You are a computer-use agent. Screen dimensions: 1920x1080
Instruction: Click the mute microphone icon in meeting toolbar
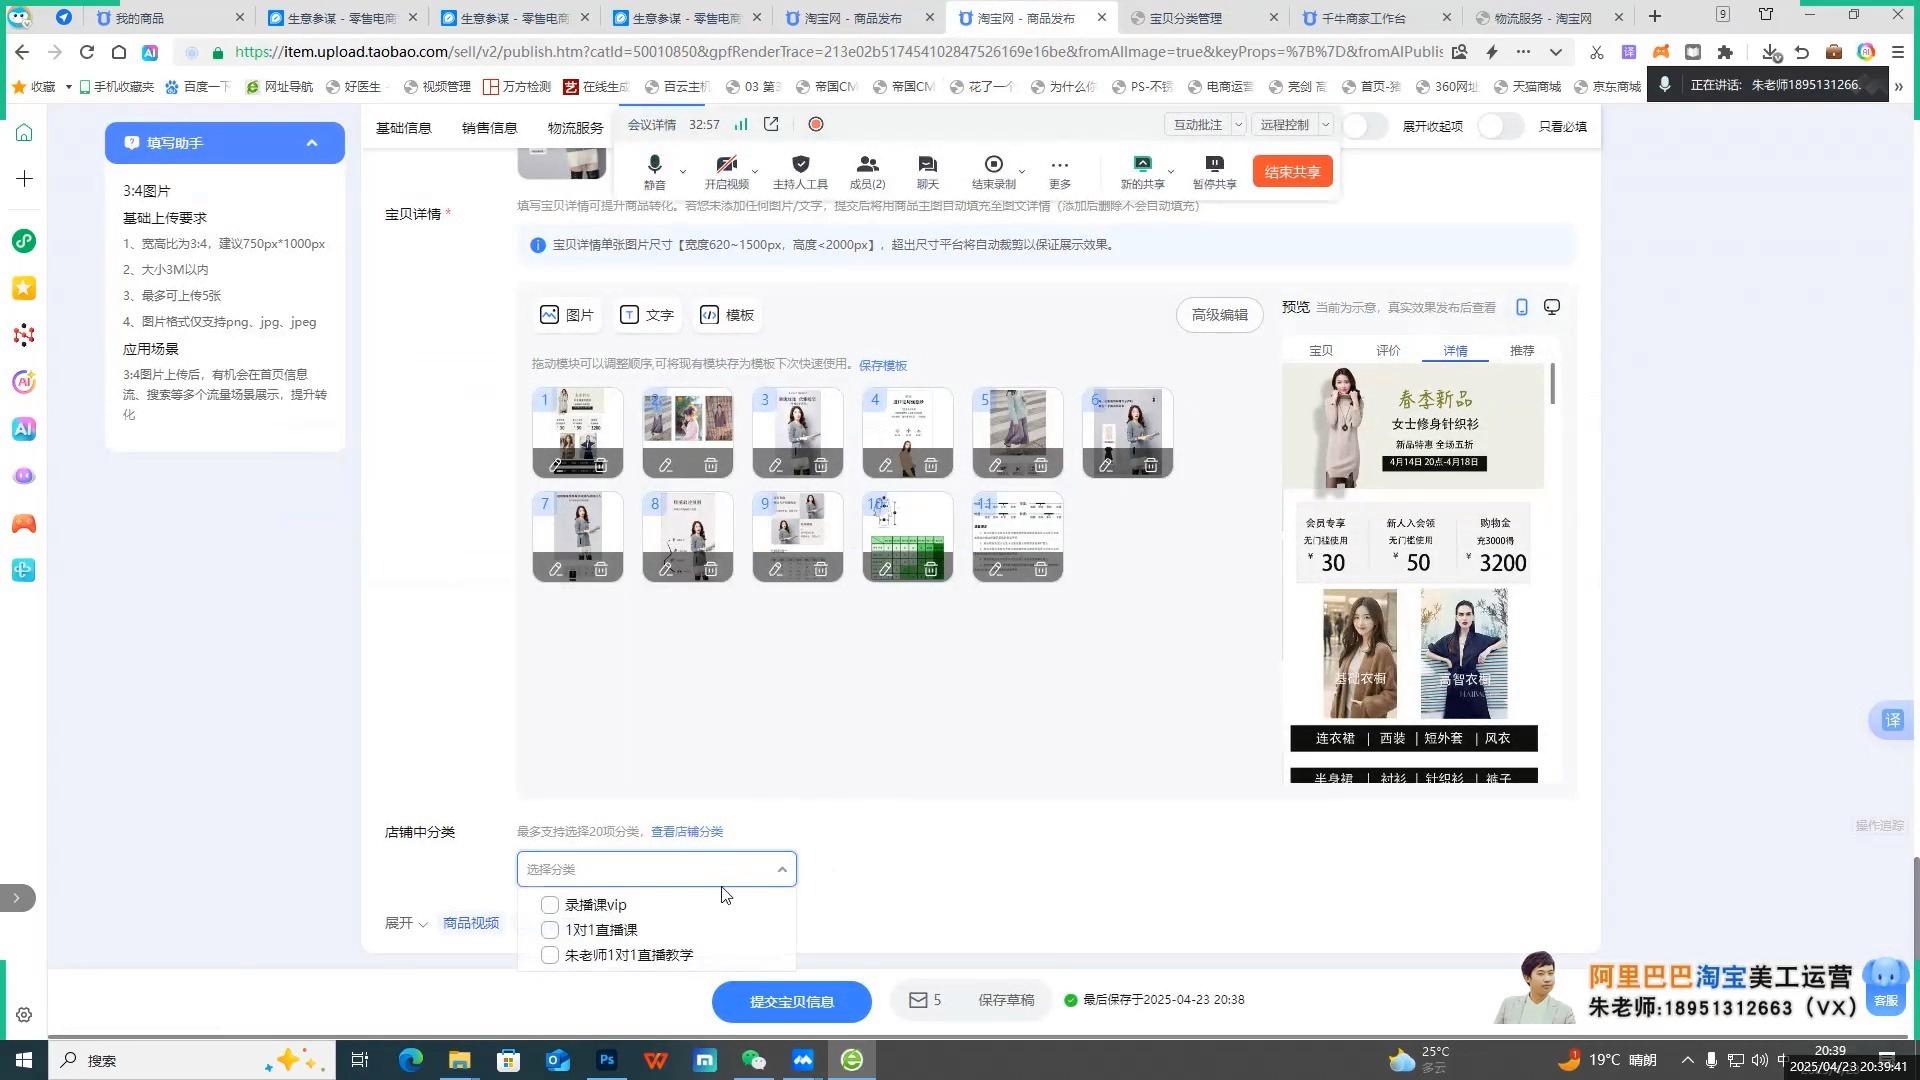654,165
